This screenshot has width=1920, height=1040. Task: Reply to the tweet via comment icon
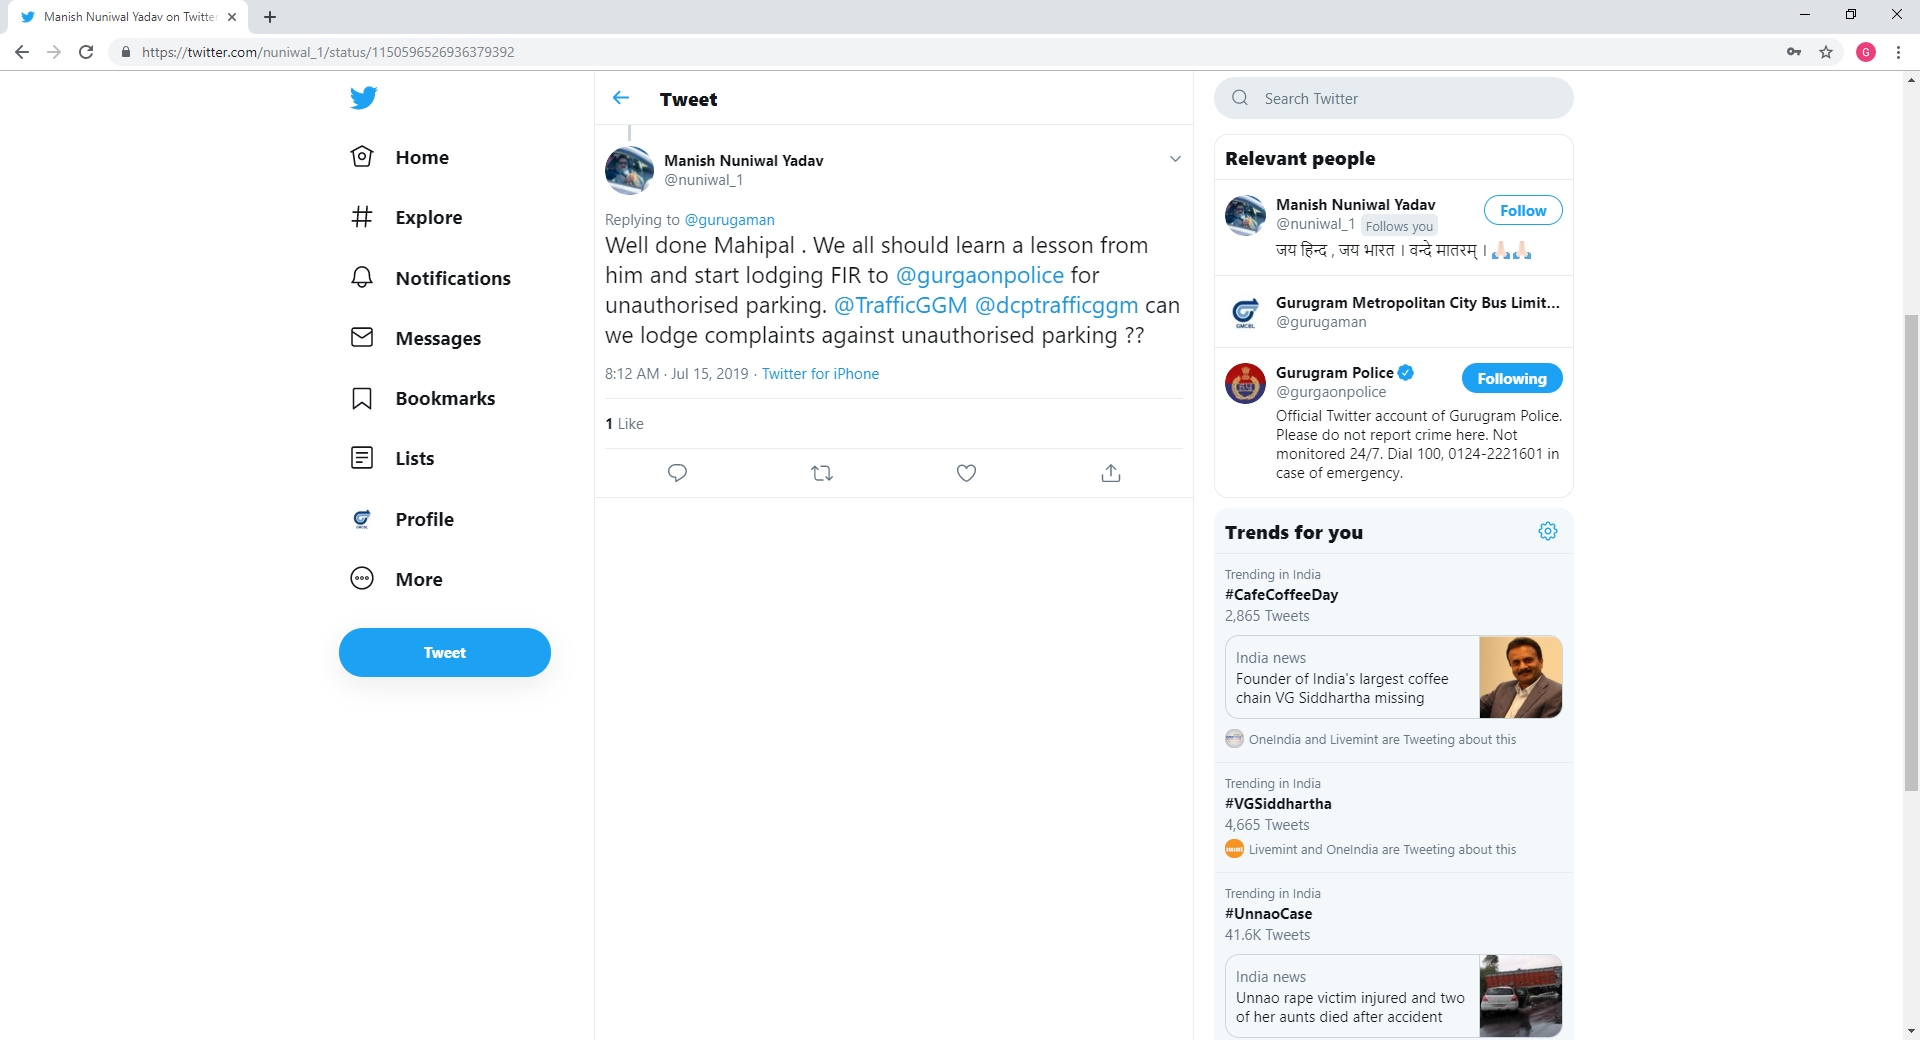[x=677, y=473]
